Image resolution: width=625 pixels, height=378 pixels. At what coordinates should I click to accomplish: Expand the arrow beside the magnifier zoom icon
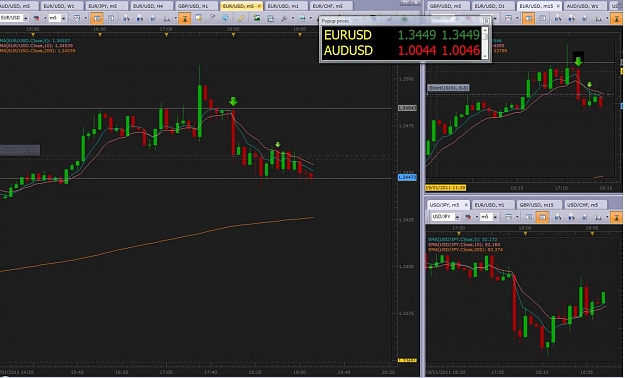293,18
